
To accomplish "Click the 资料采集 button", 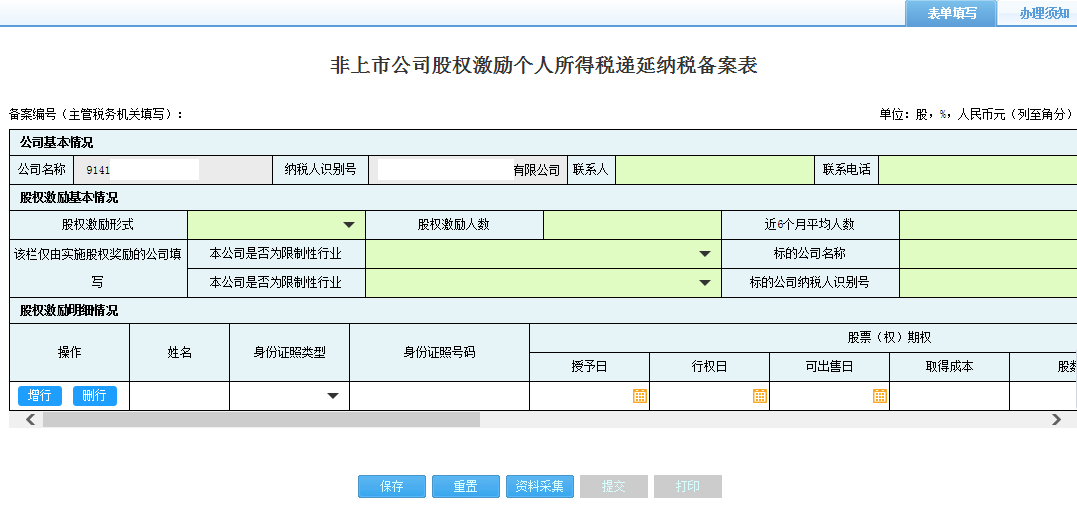I will pos(539,487).
